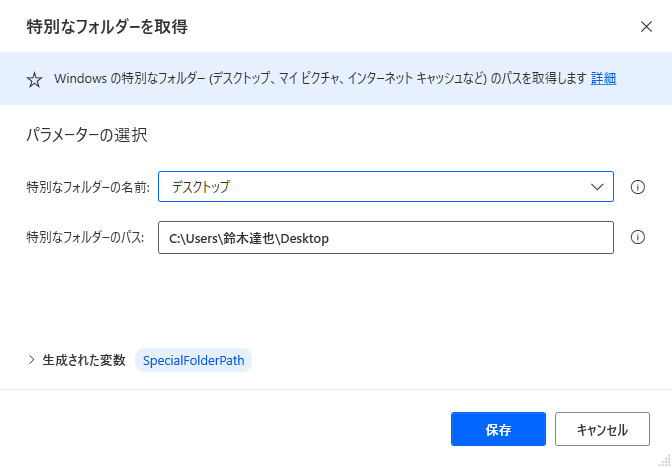Screen dimensions: 672x468
Task: Click the 特別なフォルダーを取得 dialog title
Action: point(107,27)
